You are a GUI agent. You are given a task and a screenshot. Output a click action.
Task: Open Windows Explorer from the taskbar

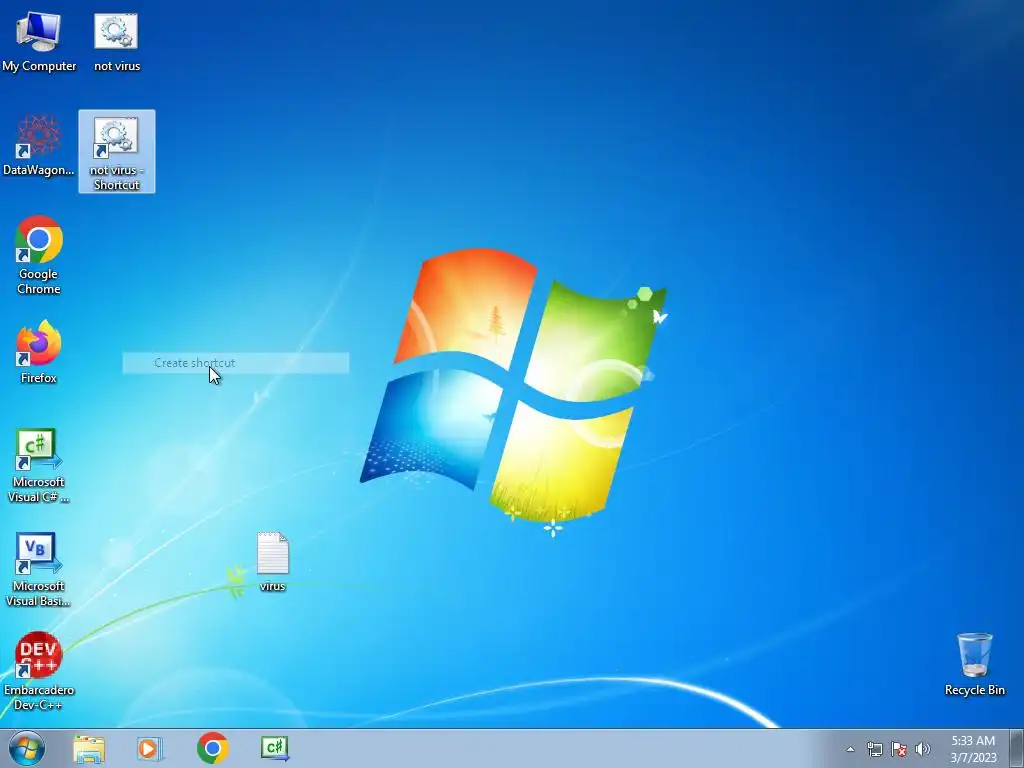[89, 748]
